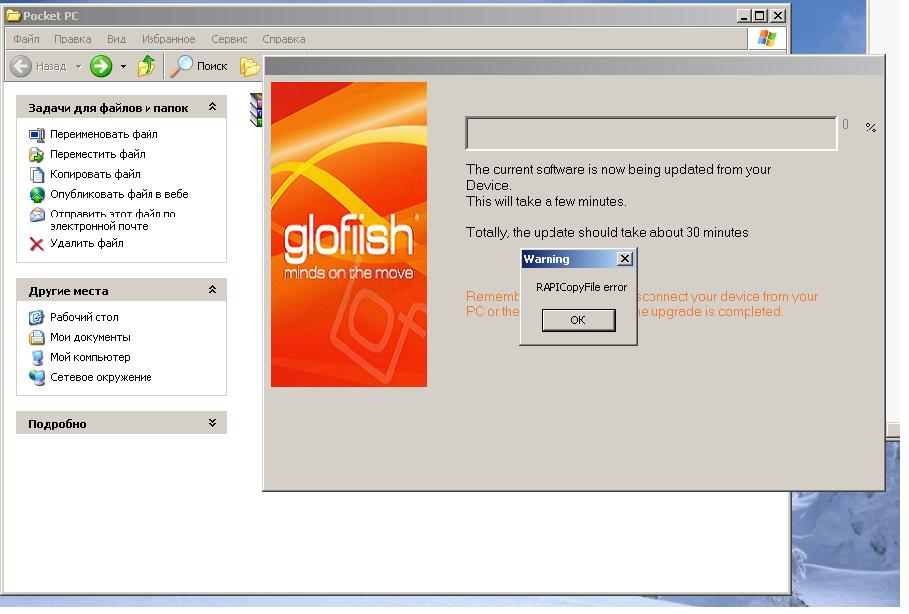
Task: Click the Folders toolbar icon
Action: coord(250,67)
